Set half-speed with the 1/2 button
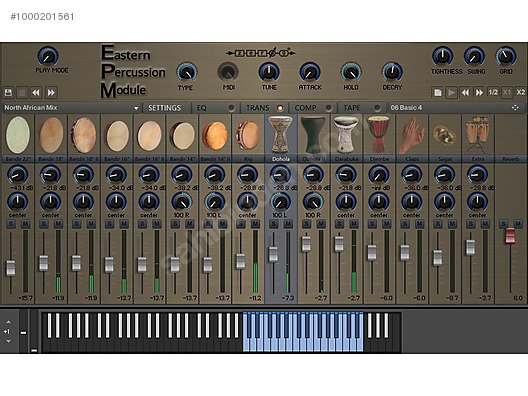 [493, 92]
